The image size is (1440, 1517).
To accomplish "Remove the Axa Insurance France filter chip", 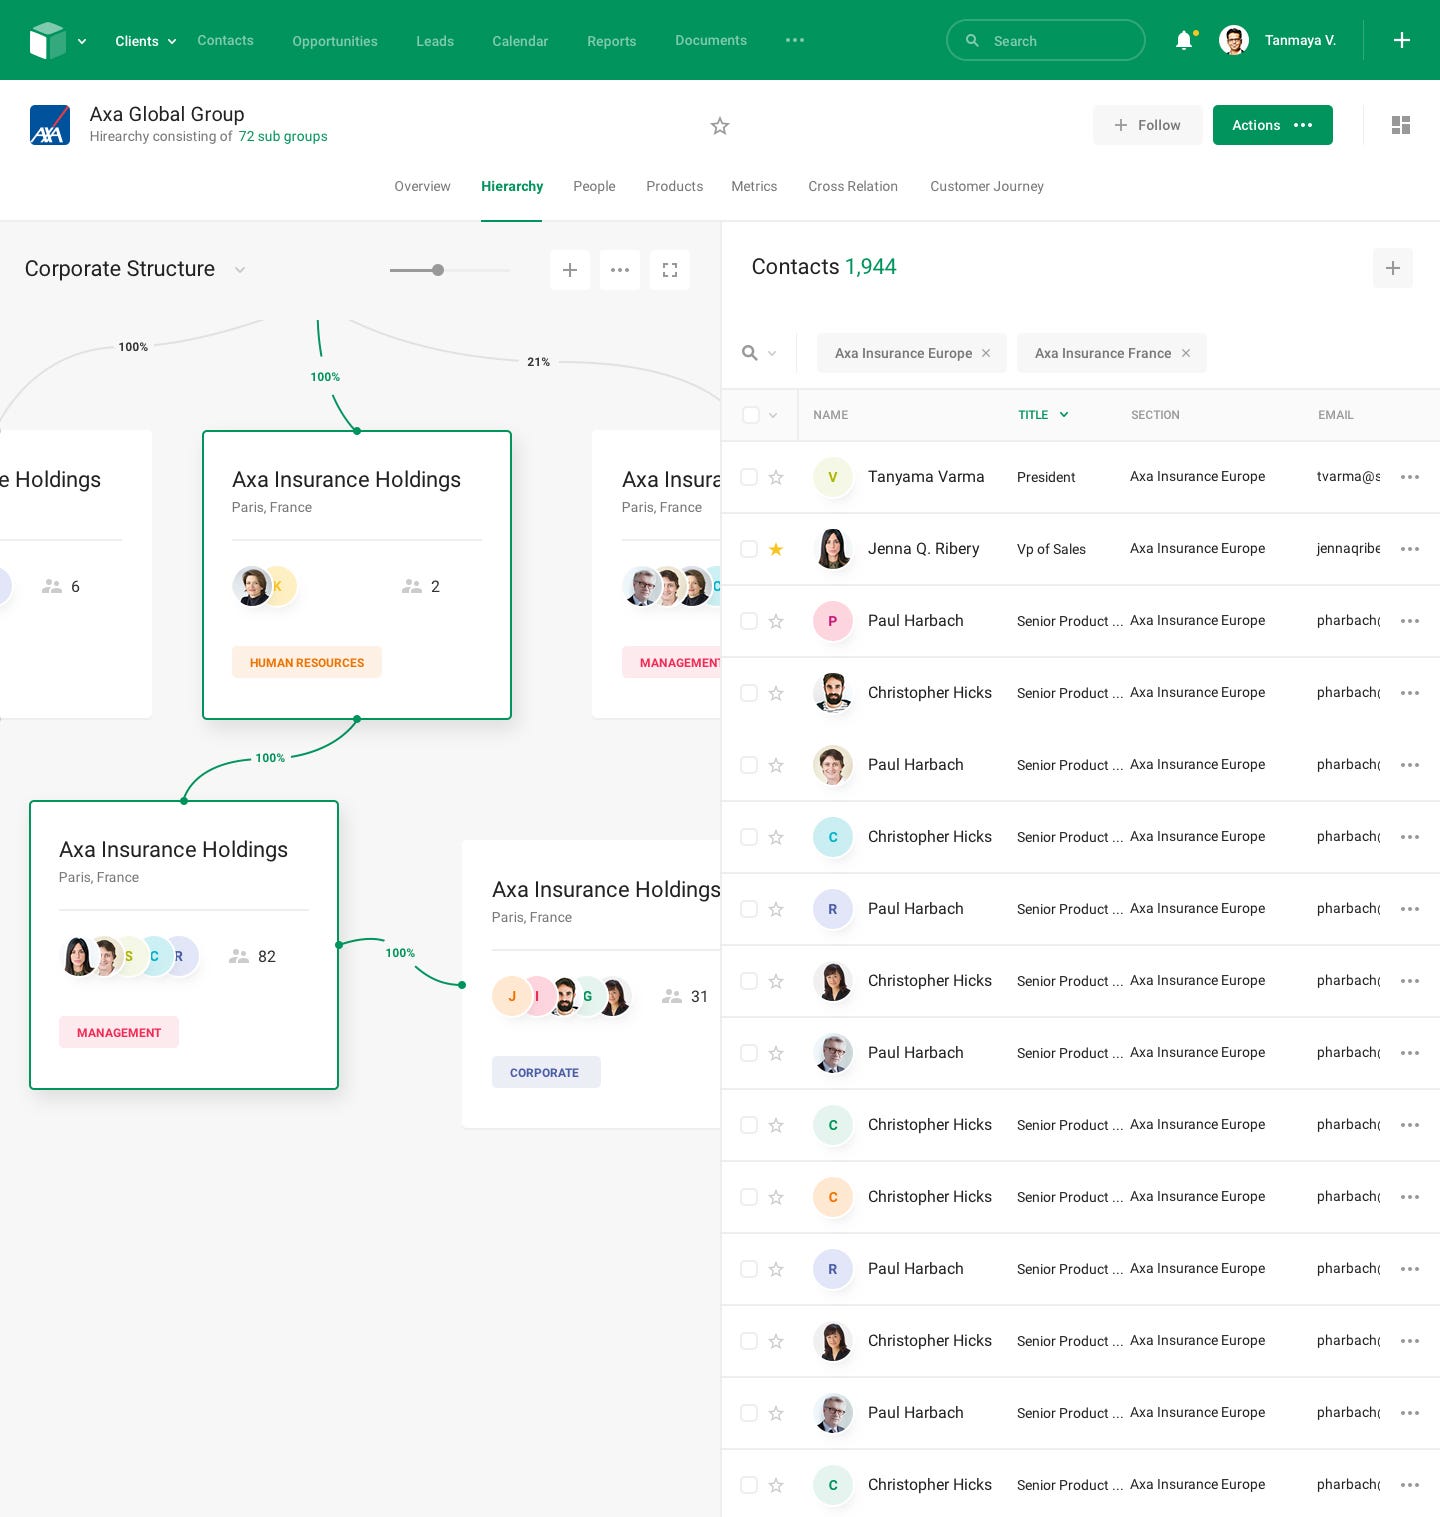I will click(1186, 353).
